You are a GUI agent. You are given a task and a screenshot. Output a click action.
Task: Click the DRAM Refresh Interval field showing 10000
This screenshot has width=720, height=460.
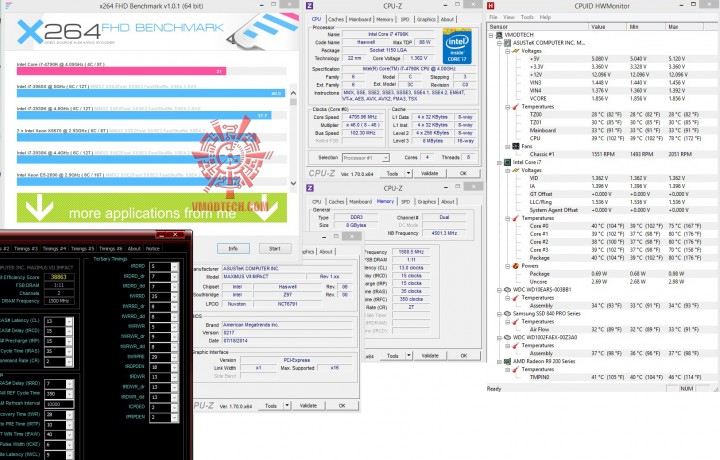[x=59, y=404]
